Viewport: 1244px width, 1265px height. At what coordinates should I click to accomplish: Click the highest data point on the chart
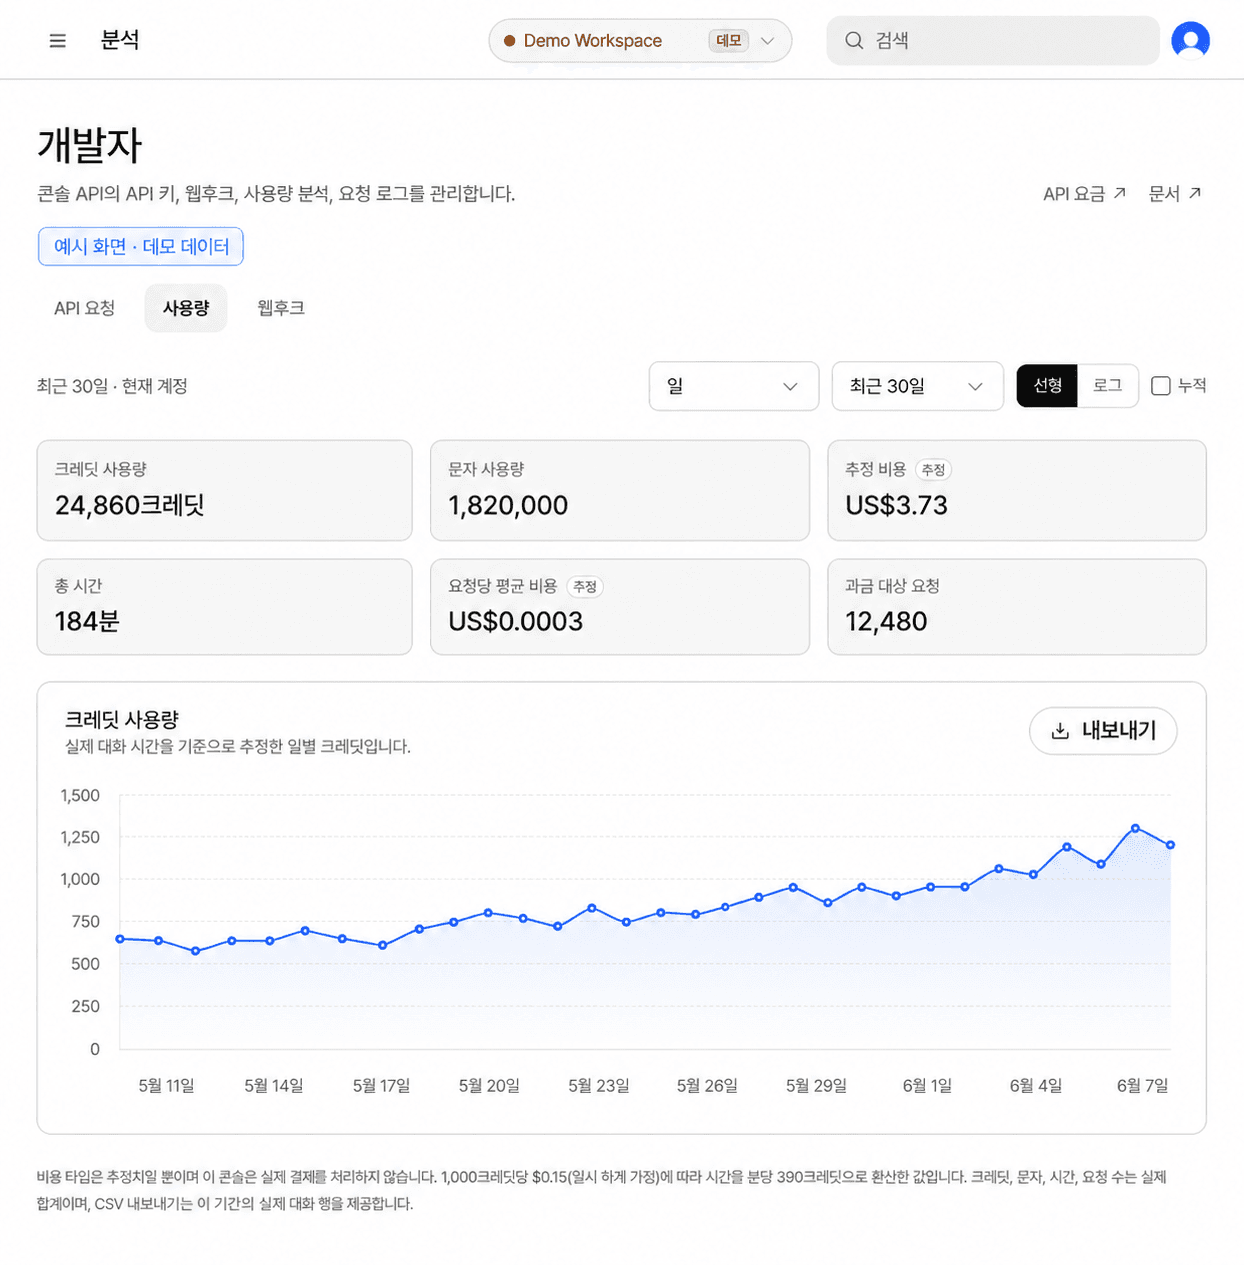pyautogui.click(x=1135, y=828)
